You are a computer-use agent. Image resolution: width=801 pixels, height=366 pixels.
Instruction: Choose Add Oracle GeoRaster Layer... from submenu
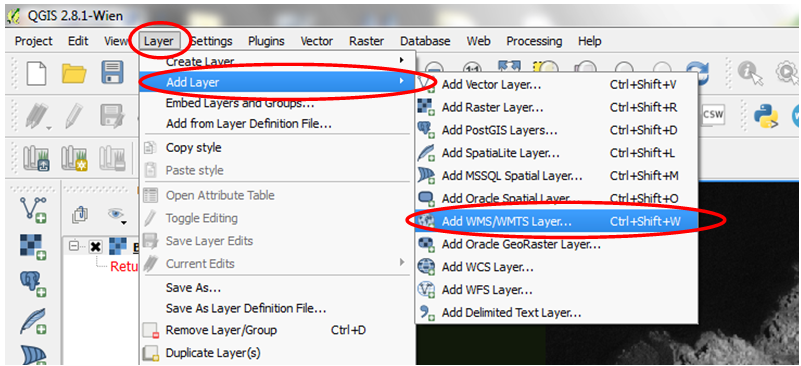[x=556, y=244]
